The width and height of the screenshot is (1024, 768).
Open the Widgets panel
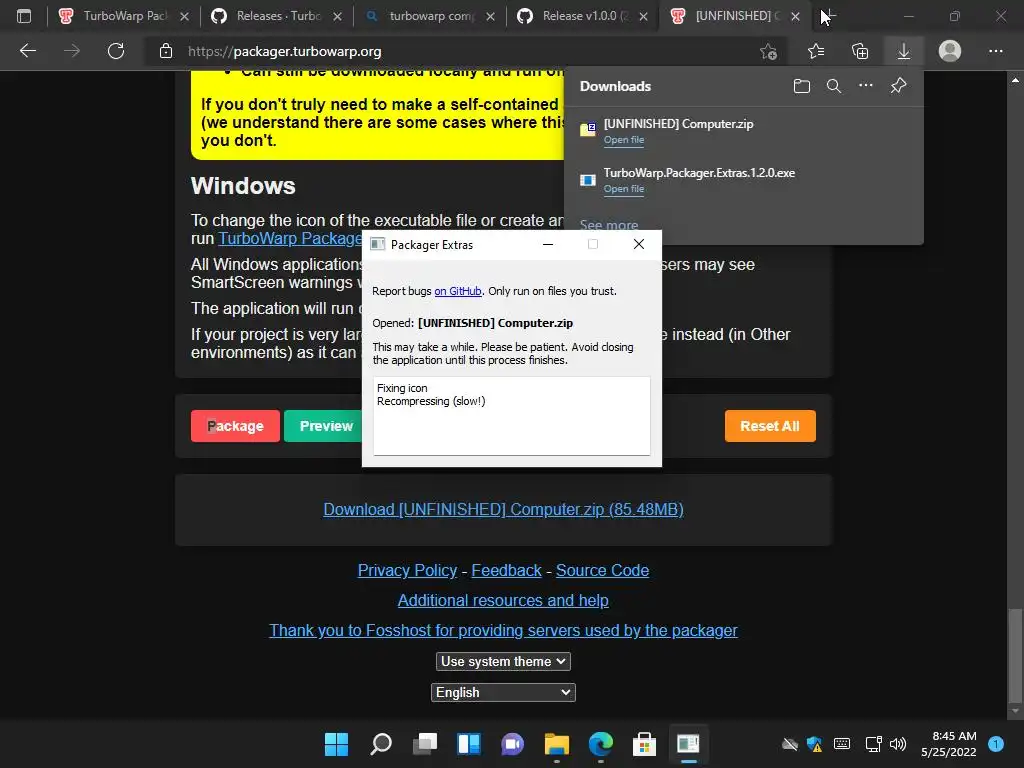[469, 744]
